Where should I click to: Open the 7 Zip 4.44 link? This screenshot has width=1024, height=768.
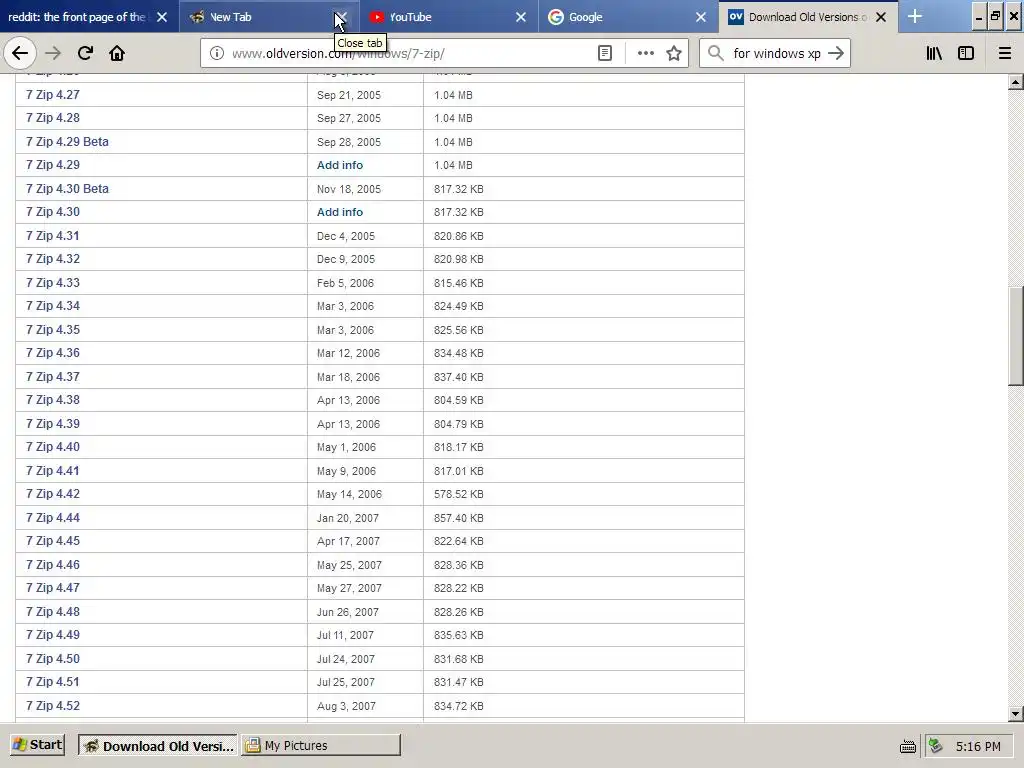click(53, 518)
